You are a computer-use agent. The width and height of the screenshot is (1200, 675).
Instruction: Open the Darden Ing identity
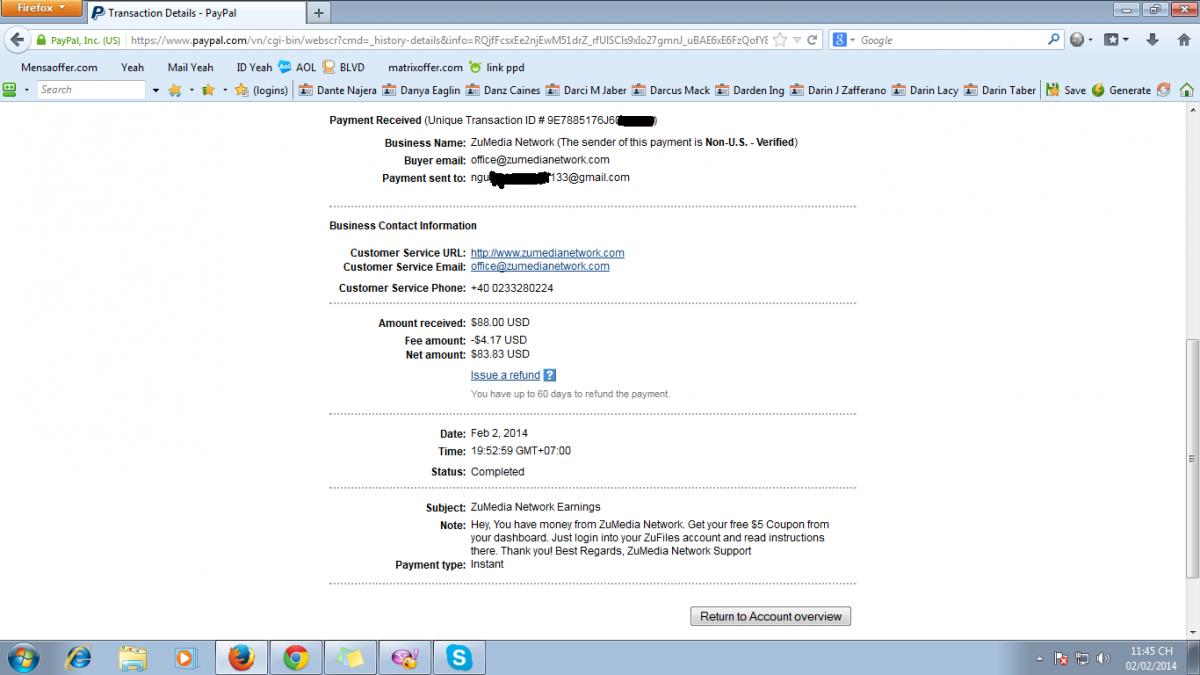point(750,90)
